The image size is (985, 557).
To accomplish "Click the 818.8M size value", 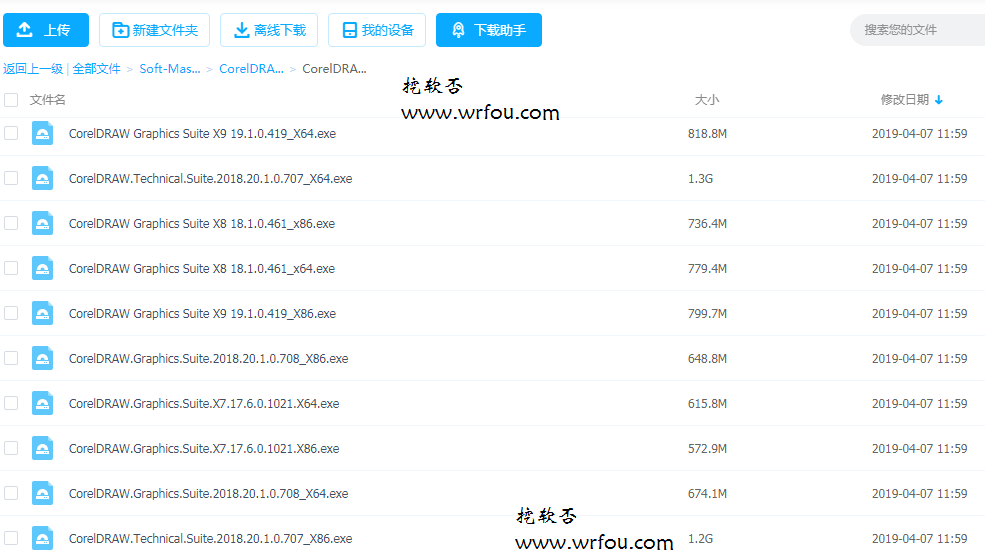I will (707, 134).
